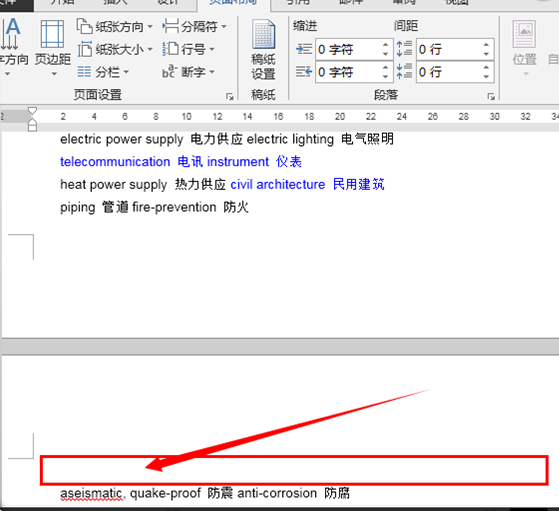The image size is (559, 511).
Task: Open 纸张大小 paper size options
Action: point(114,49)
